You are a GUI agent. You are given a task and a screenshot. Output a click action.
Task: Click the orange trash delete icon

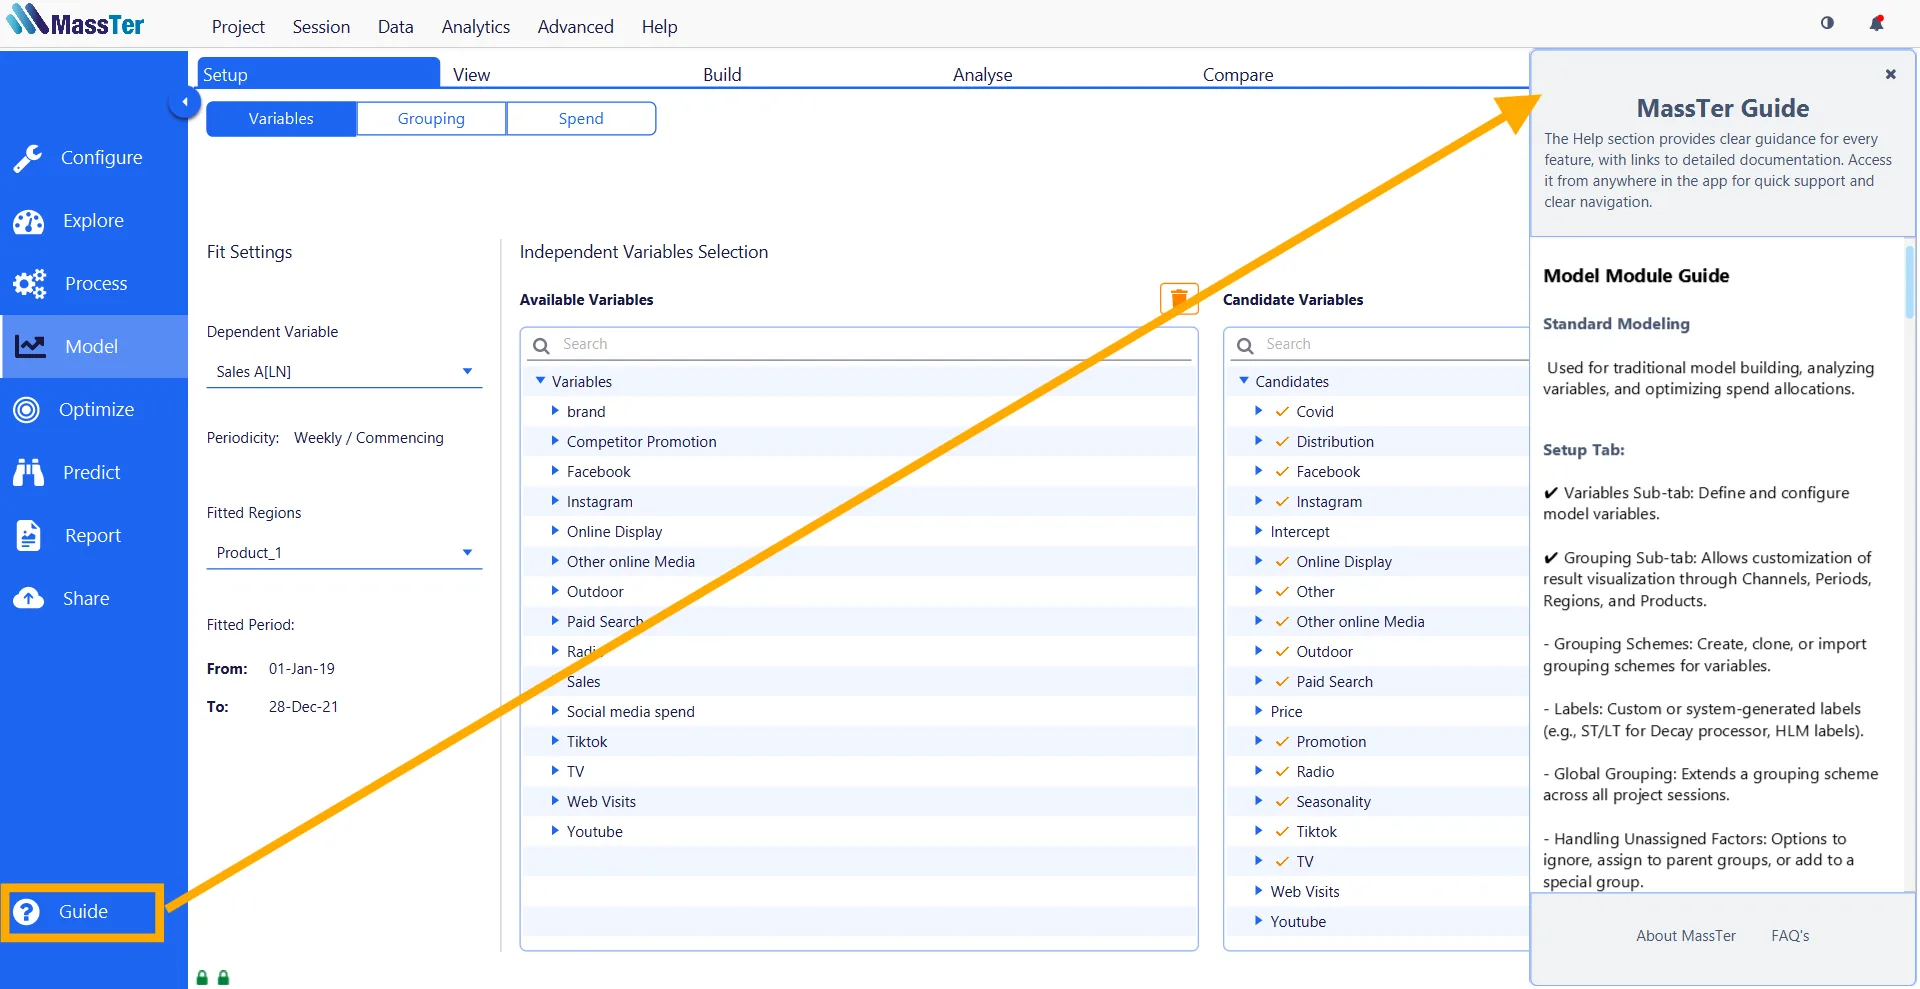1179,299
